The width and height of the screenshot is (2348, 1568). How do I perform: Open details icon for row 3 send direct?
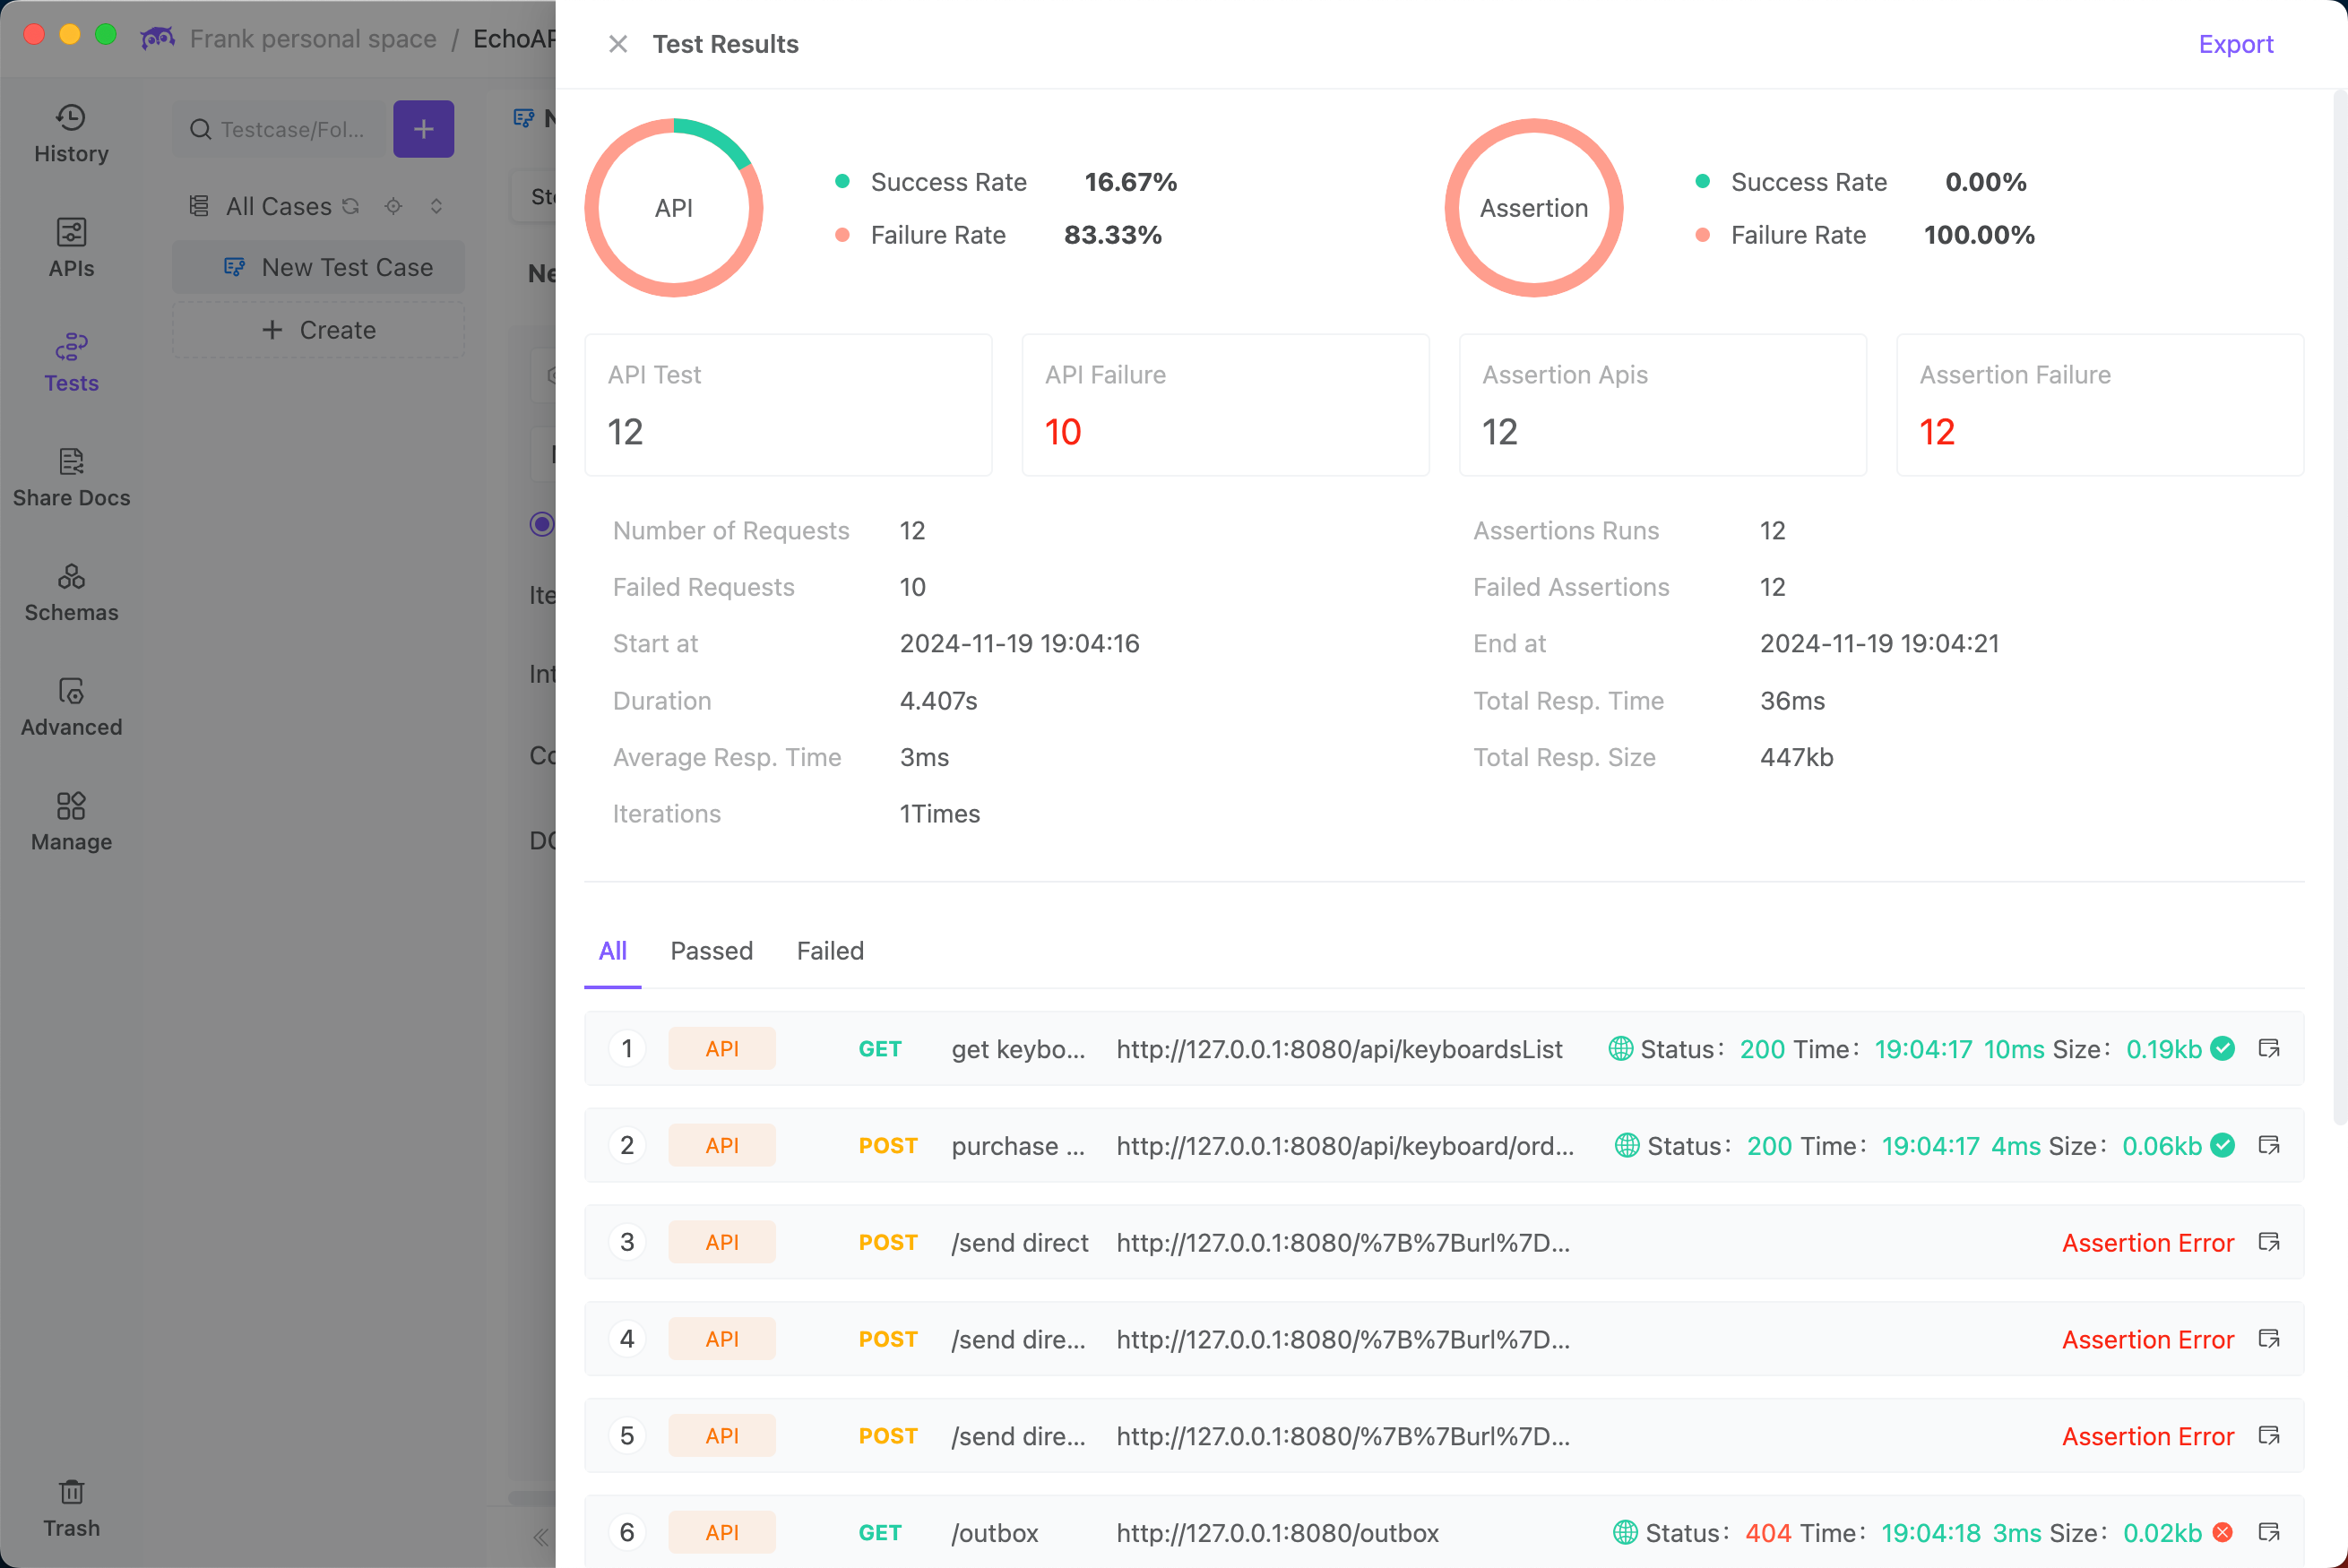pyautogui.click(x=2269, y=1242)
